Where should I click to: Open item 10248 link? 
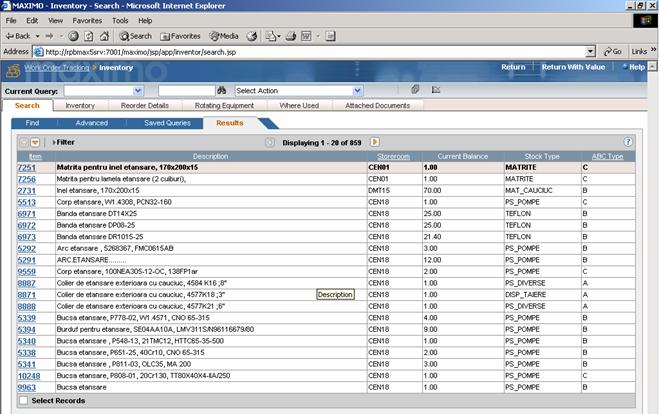point(29,376)
